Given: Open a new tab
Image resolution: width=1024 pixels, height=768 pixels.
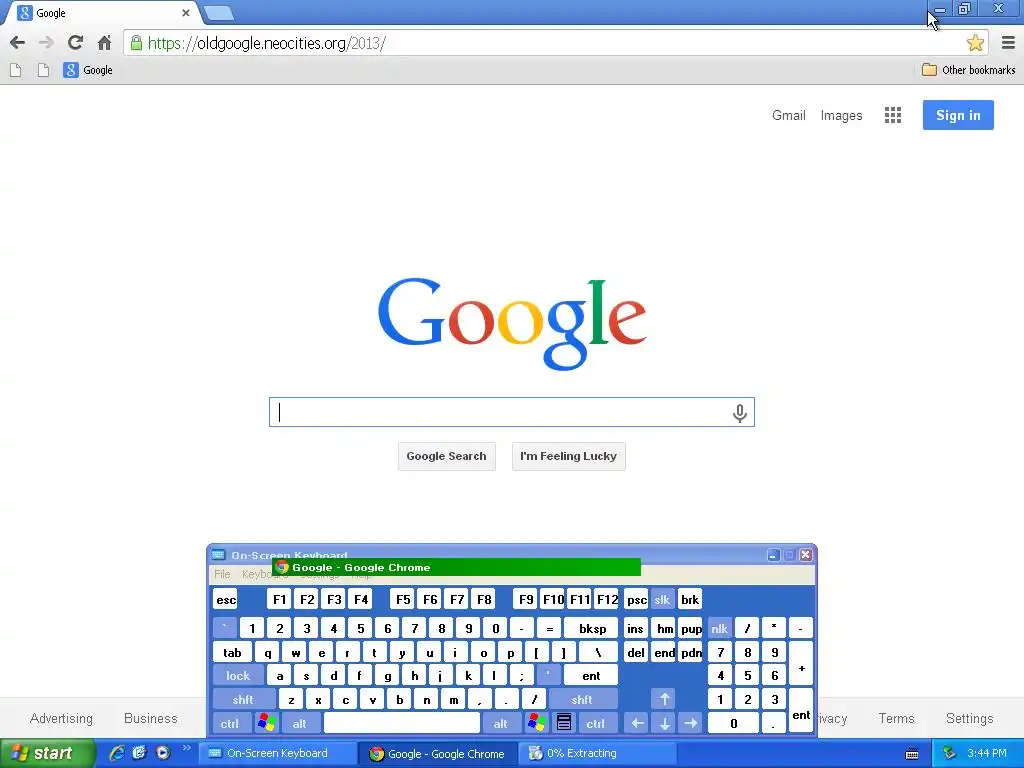Looking at the screenshot, I should coord(218,13).
